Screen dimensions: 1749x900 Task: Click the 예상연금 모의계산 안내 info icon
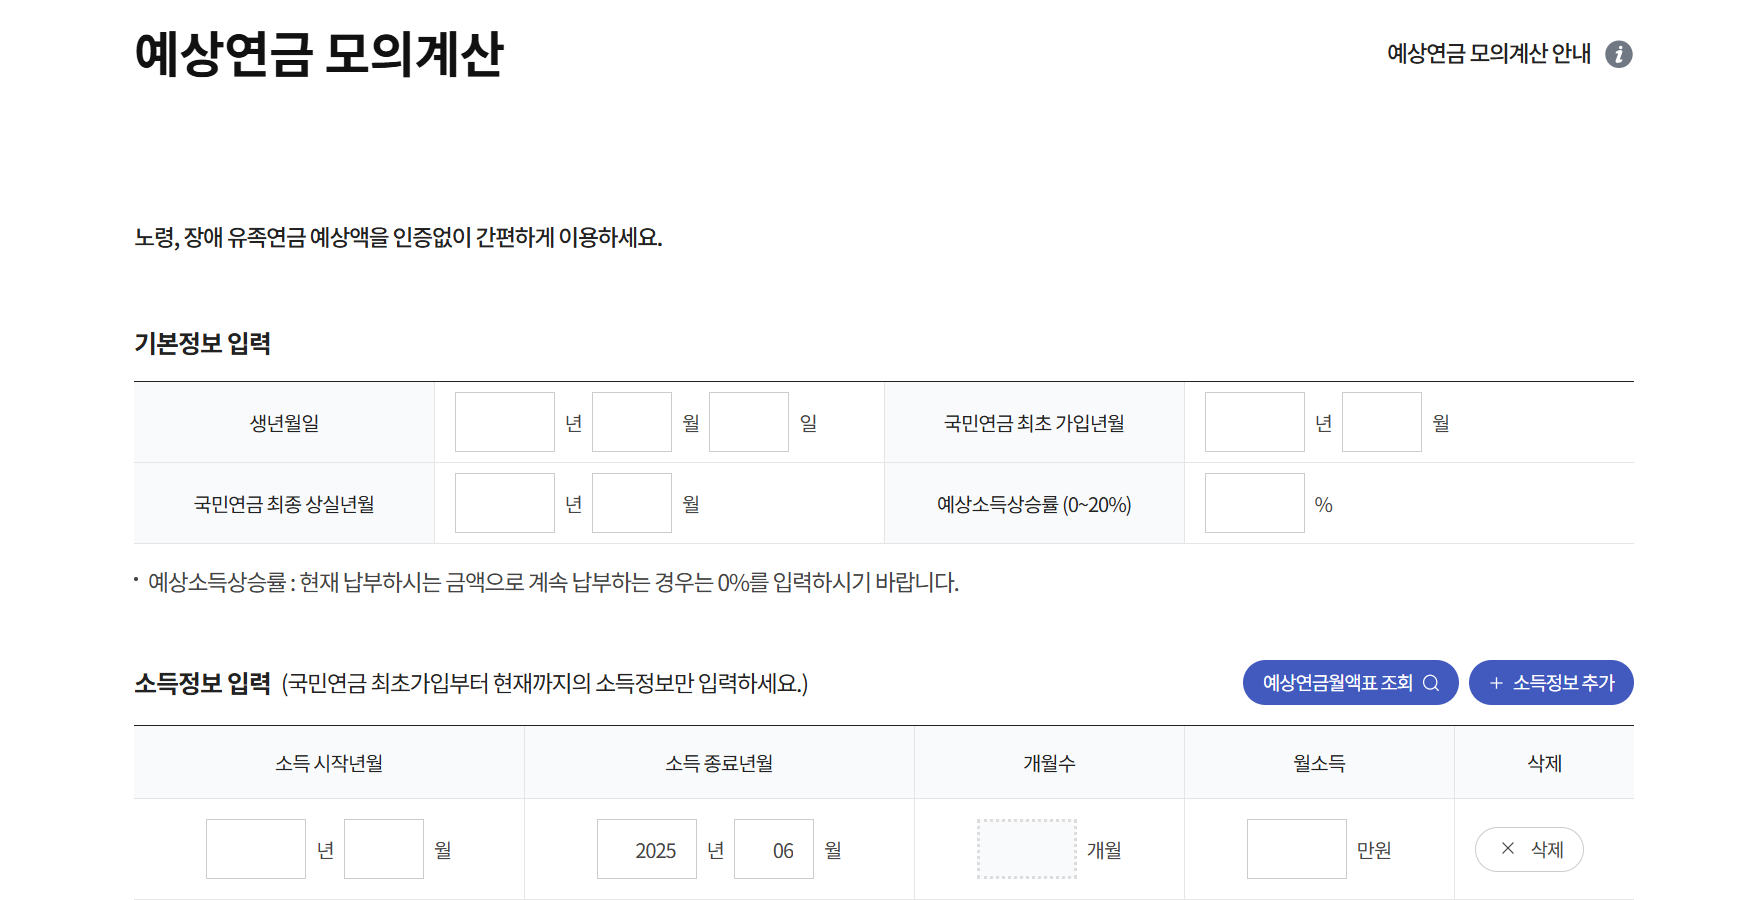(1621, 55)
